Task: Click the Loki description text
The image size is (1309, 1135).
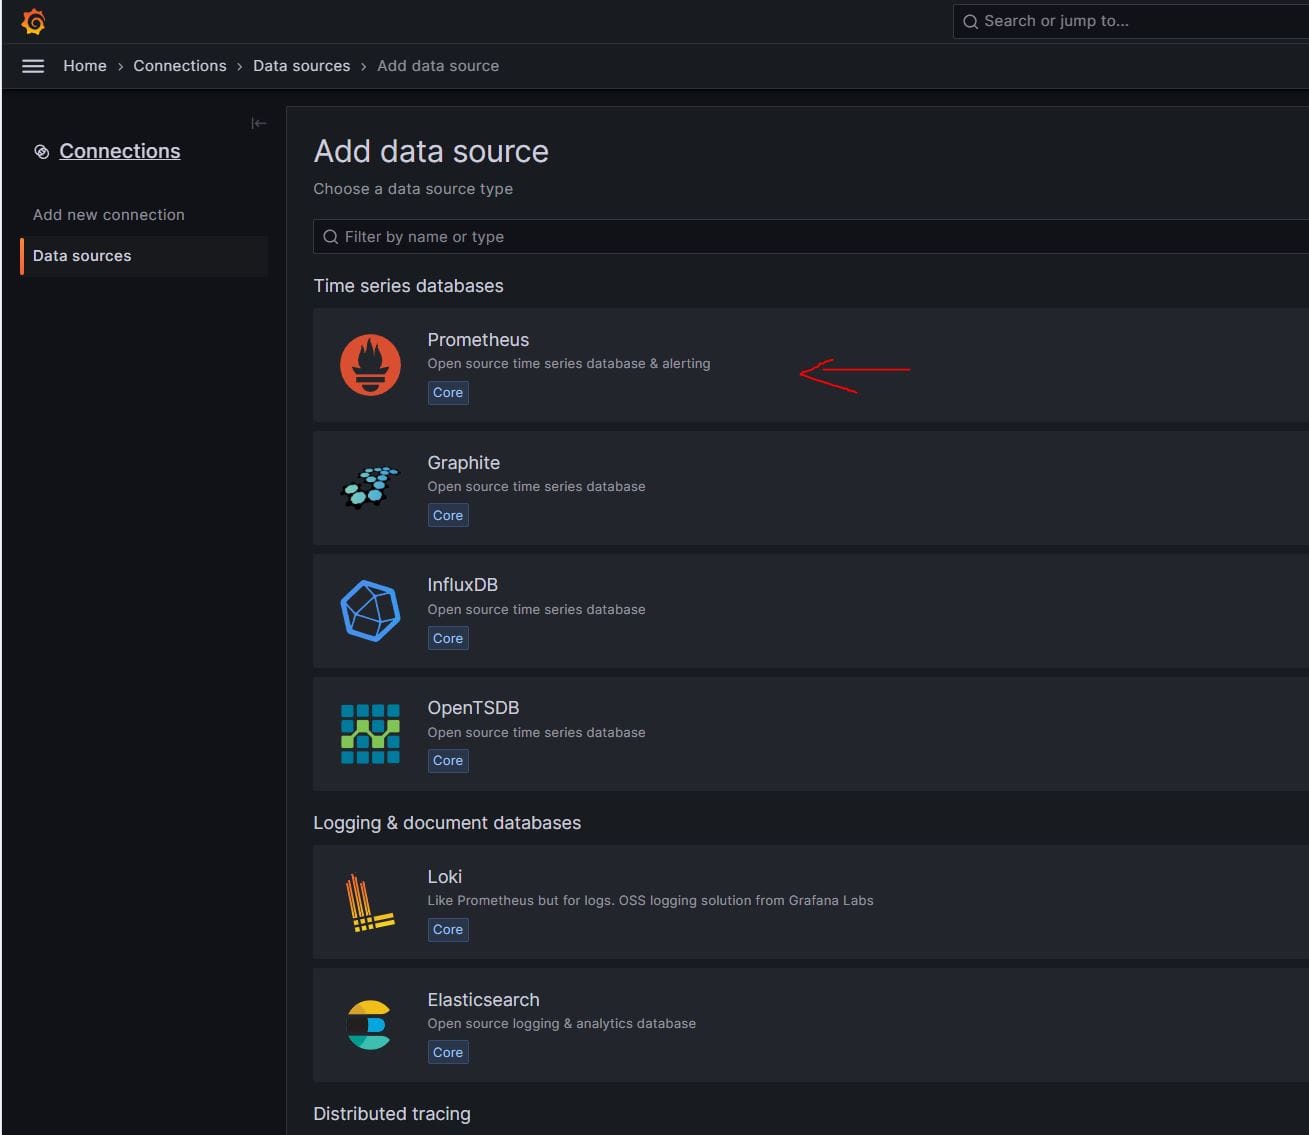Action: click(x=650, y=901)
